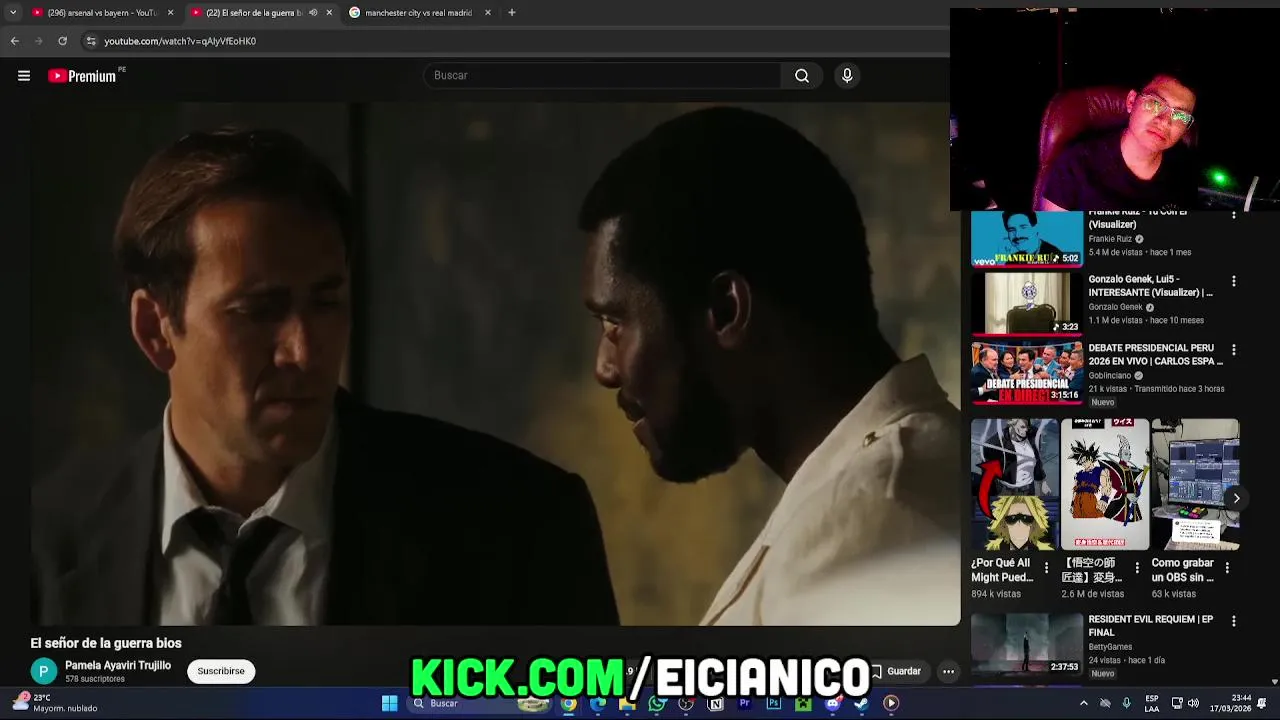This screenshot has height=720, width=1280.
Task: Open Frankie Ruiz video thumbnail
Action: [x=1026, y=239]
